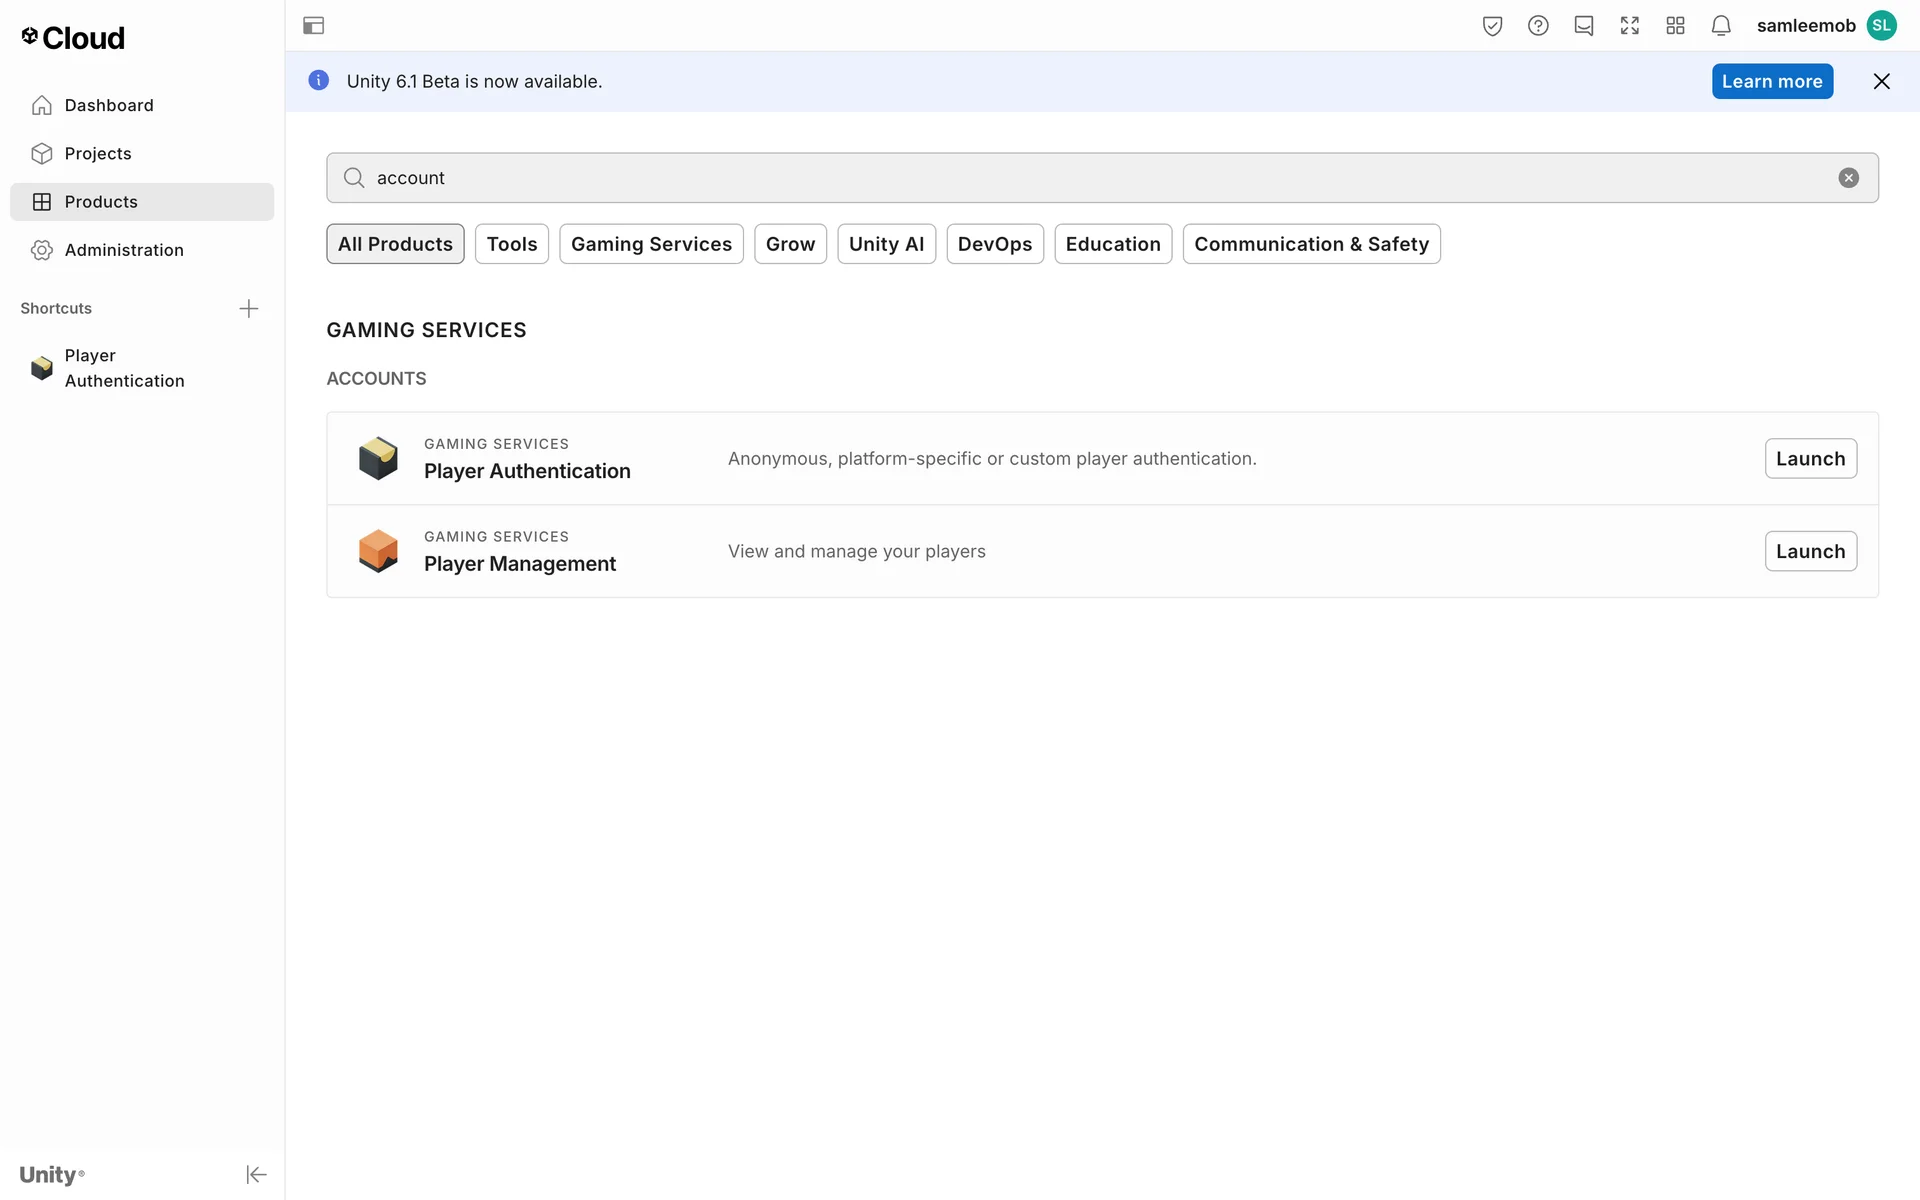
Task: Click Learn more about Unity 6.1 Beta
Action: pyautogui.click(x=1772, y=82)
